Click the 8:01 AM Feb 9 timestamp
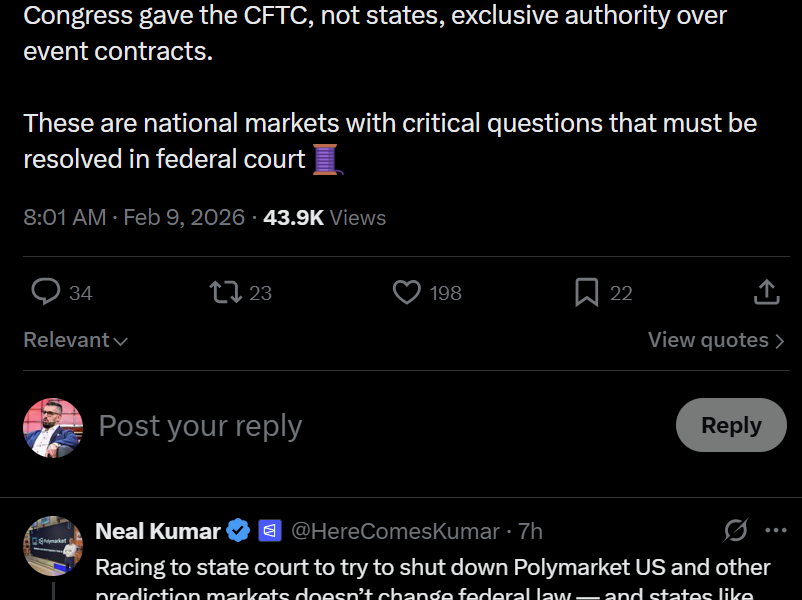Screen dimensions: 802x600 click(134, 217)
